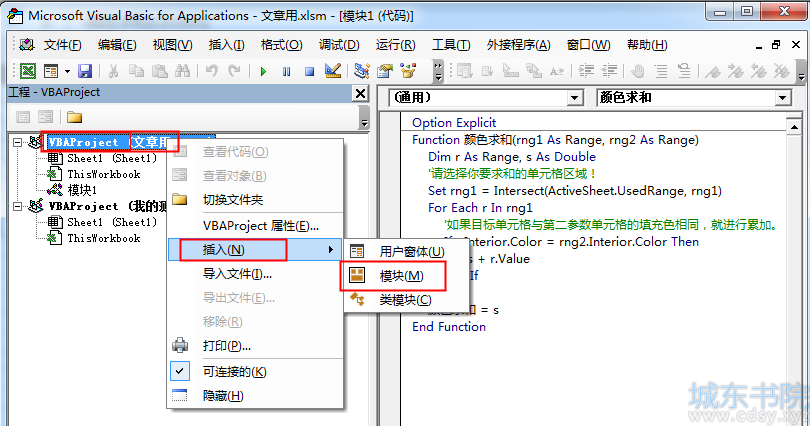Choose 切换文件夹 in the context menu
This screenshot has width=810, height=426.
(x=256, y=200)
